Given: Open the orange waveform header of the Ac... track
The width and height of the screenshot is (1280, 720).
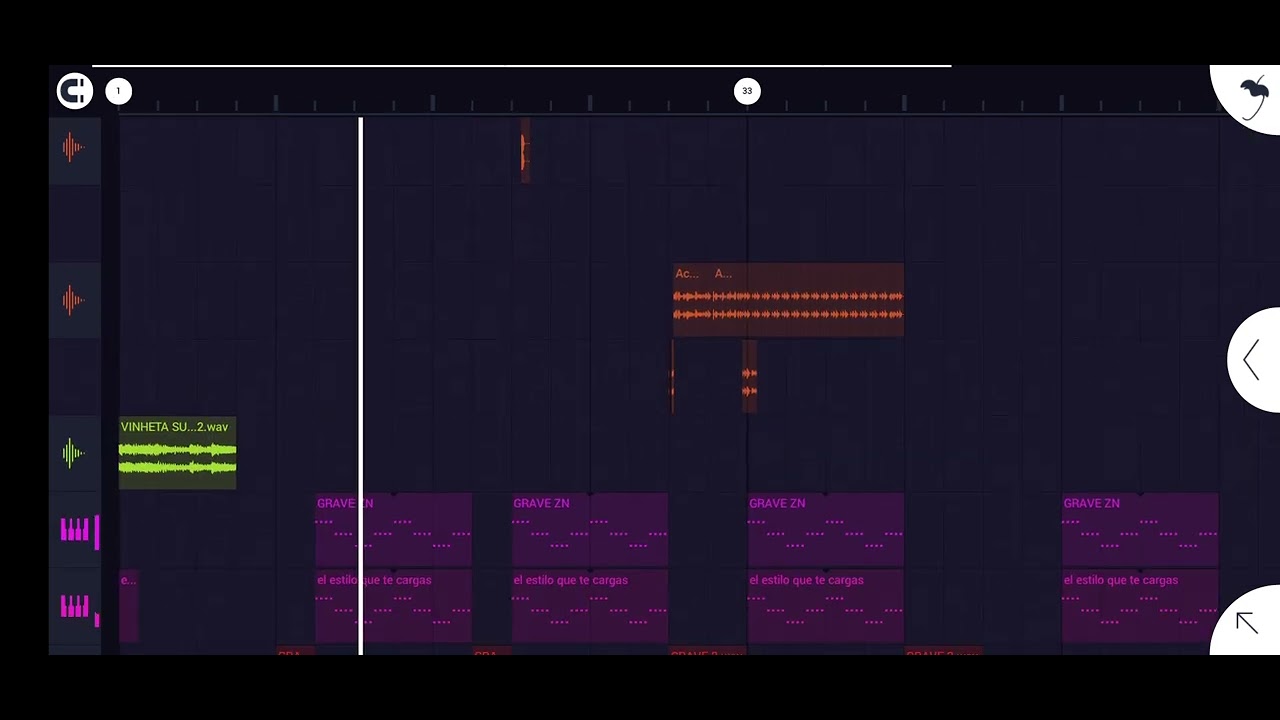Looking at the screenshot, I should [x=74, y=300].
